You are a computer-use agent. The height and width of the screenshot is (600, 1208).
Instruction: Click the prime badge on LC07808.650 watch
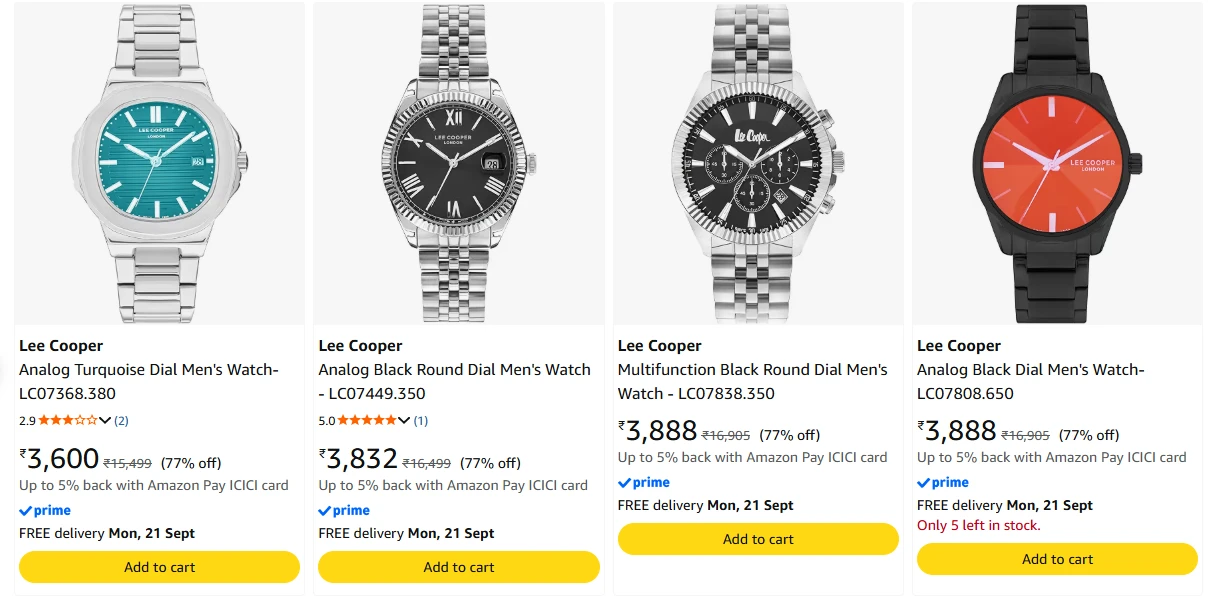point(943,482)
